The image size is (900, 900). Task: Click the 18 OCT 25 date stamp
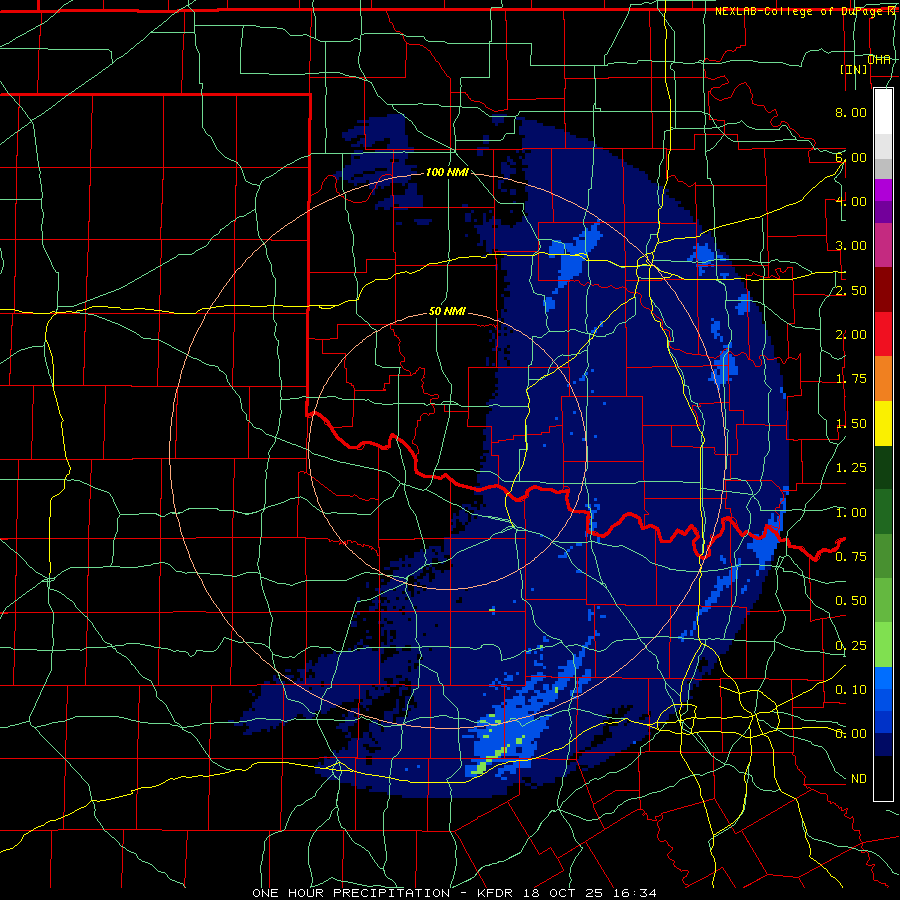pos(565,893)
